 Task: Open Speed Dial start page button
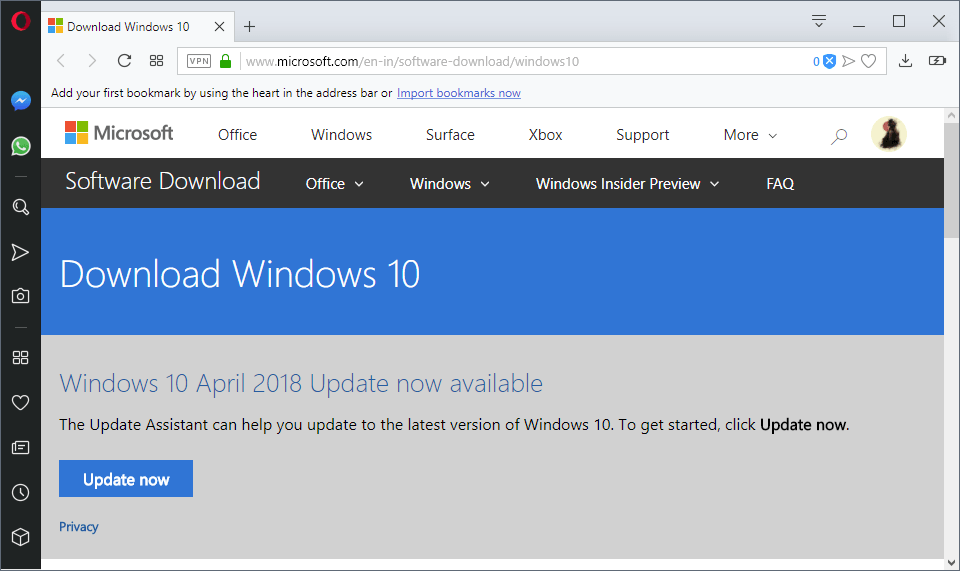pyautogui.click(x=156, y=61)
